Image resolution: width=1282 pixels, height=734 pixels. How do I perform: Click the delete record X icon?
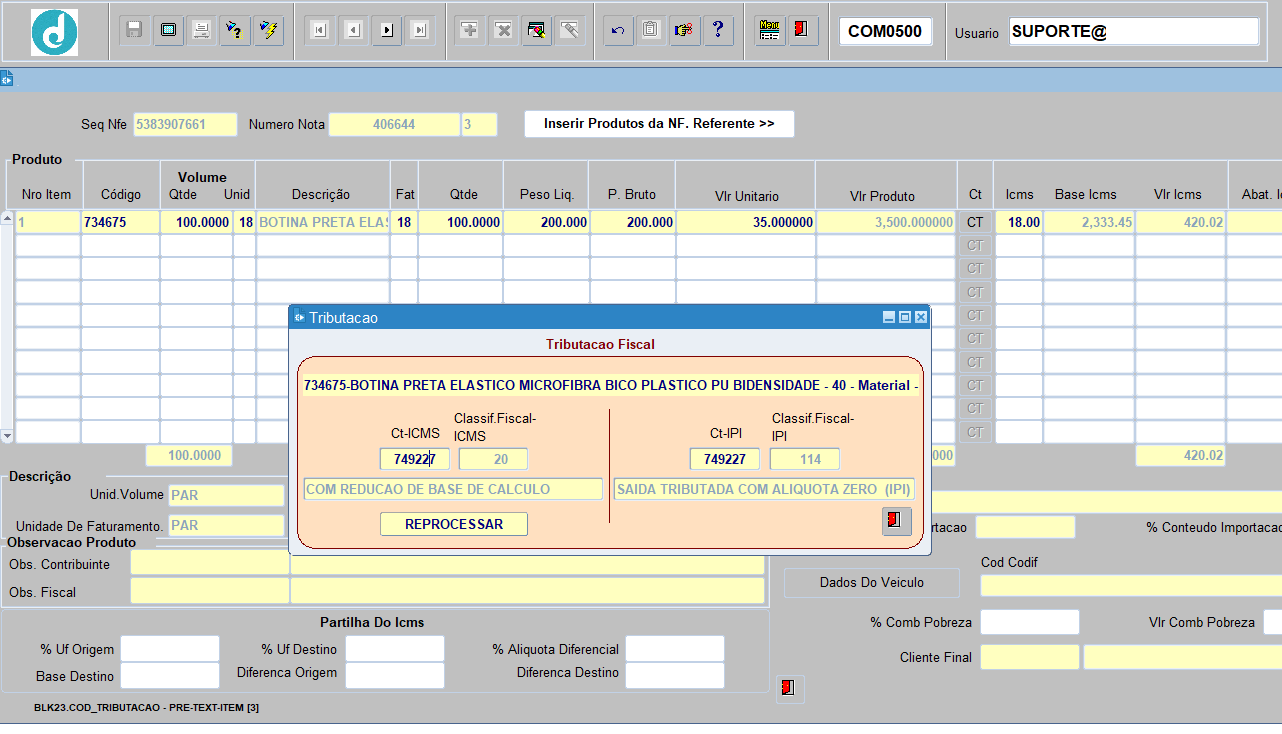[503, 30]
